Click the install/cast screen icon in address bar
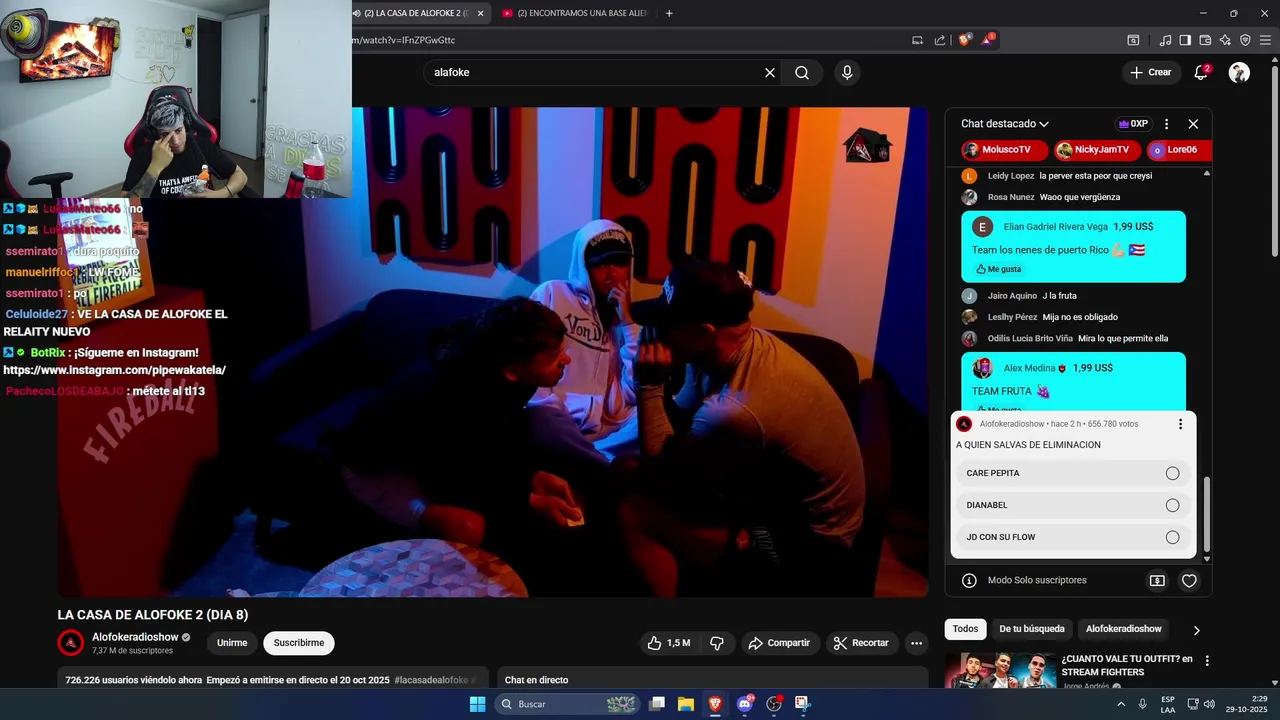 coord(917,40)
